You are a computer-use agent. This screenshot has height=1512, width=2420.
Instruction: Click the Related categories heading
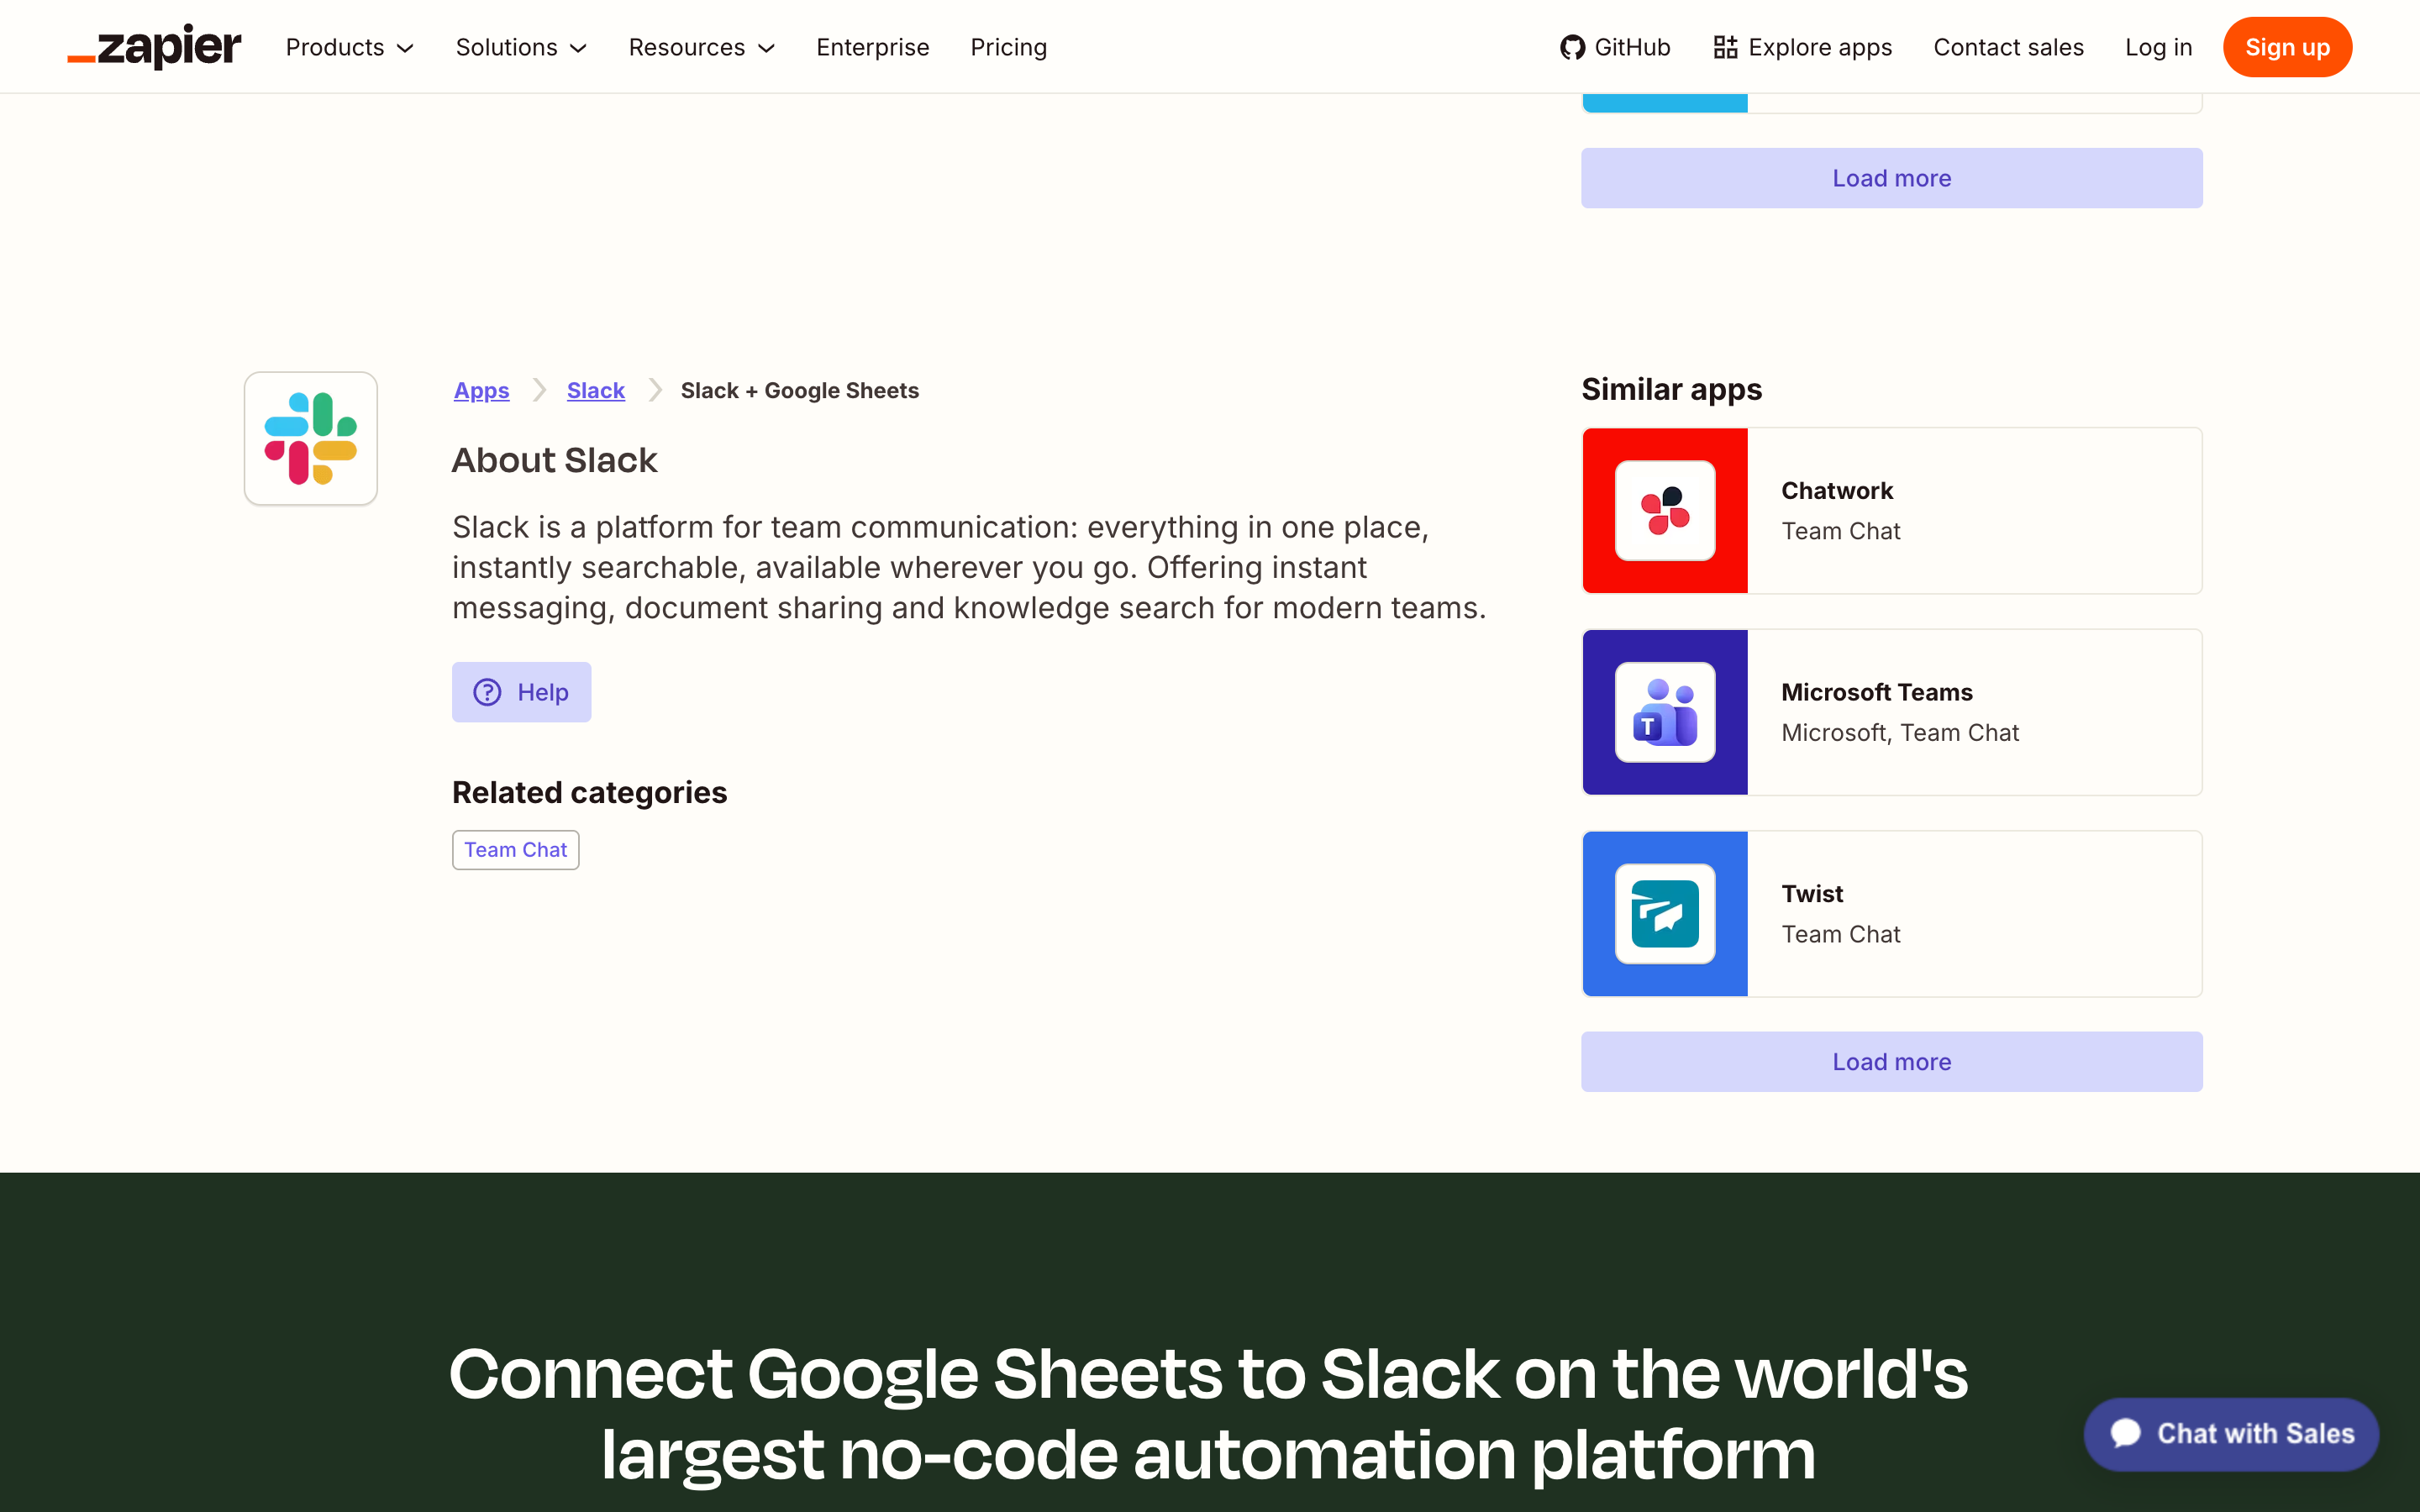[x=589, y=792]
